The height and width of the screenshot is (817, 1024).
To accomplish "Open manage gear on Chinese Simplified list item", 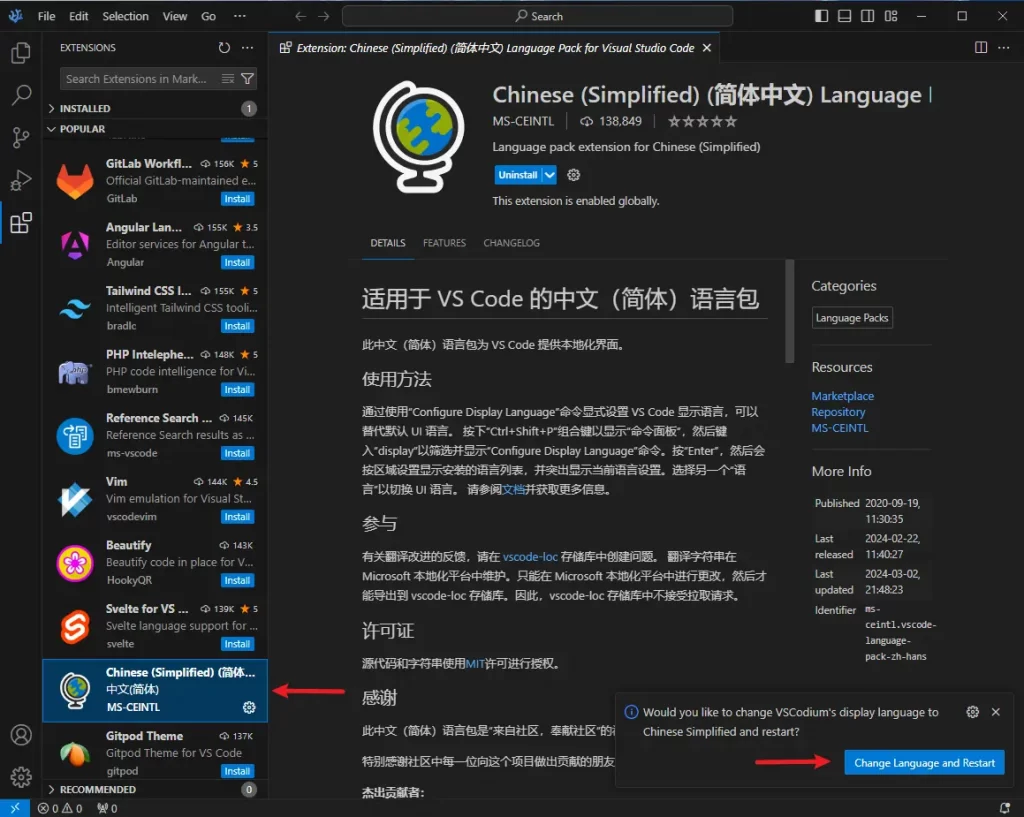I will pos(249,707).
